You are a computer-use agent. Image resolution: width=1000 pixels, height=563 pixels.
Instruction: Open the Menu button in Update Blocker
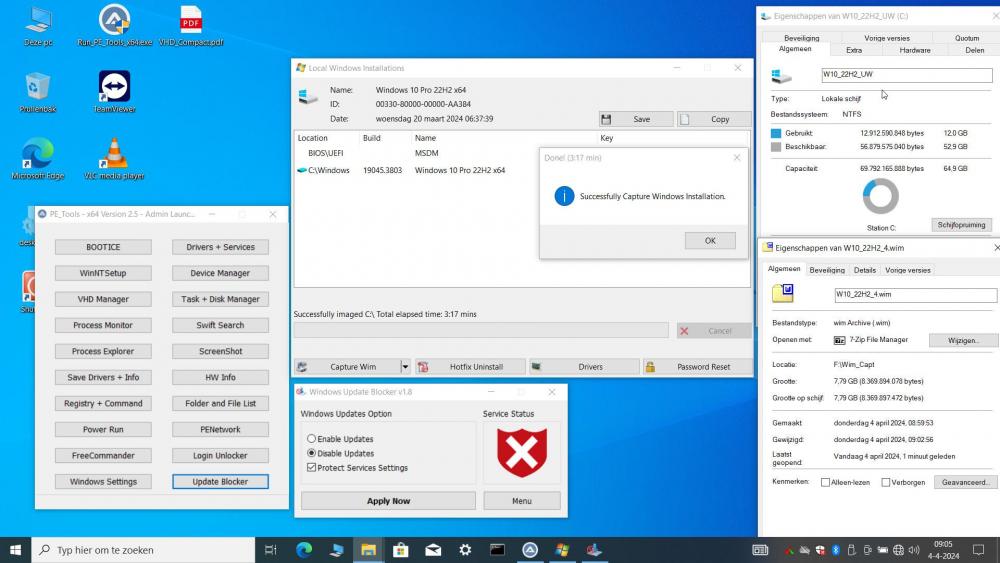[521, 501]
